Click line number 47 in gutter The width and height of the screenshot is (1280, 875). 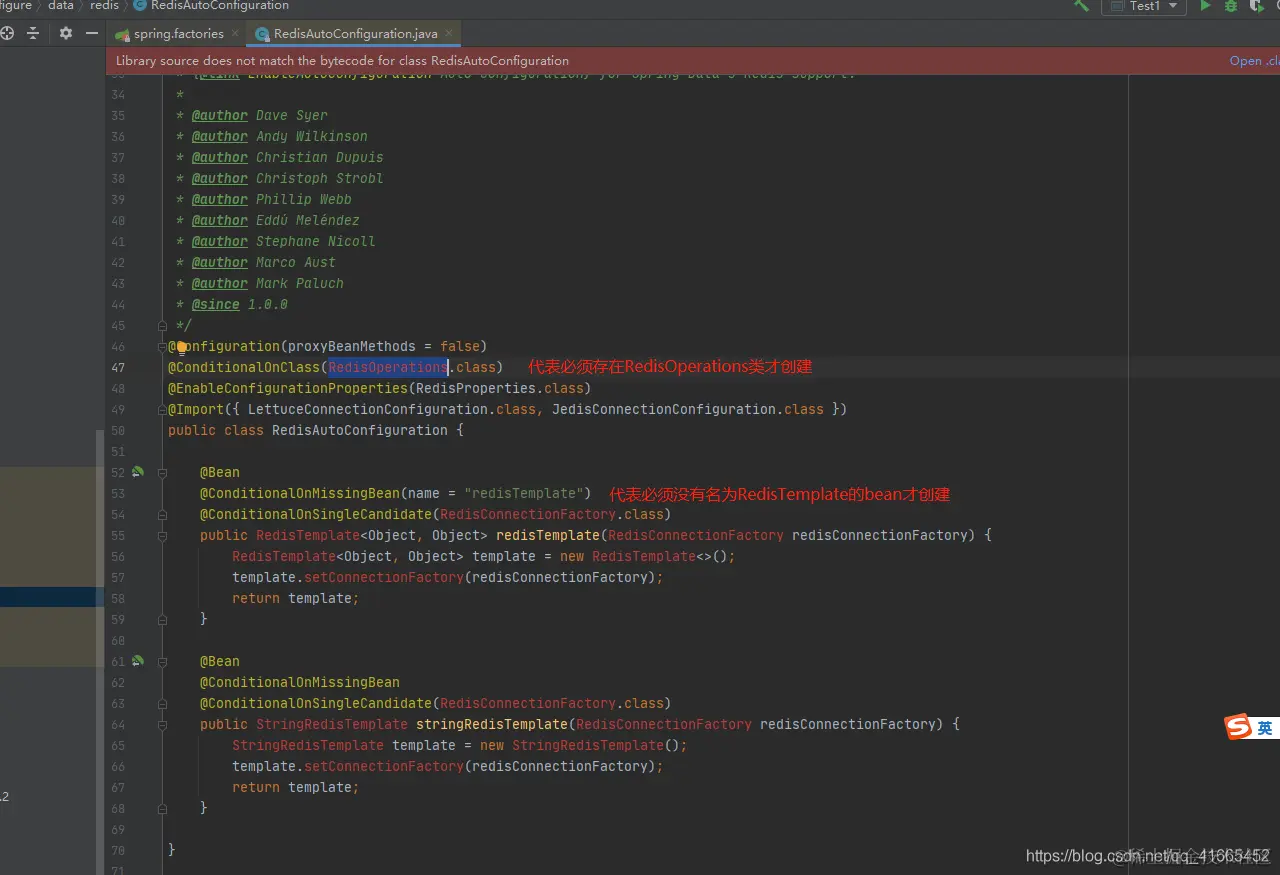[x=118, y=368]
